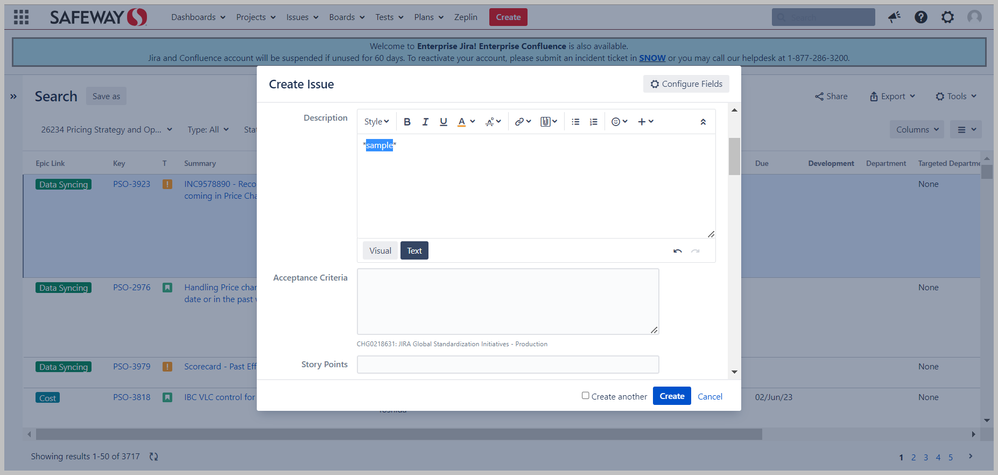Open the list view layout switcher
Image resolution: width=998 pixels, height=475 pixels.
tap(967, 129)
